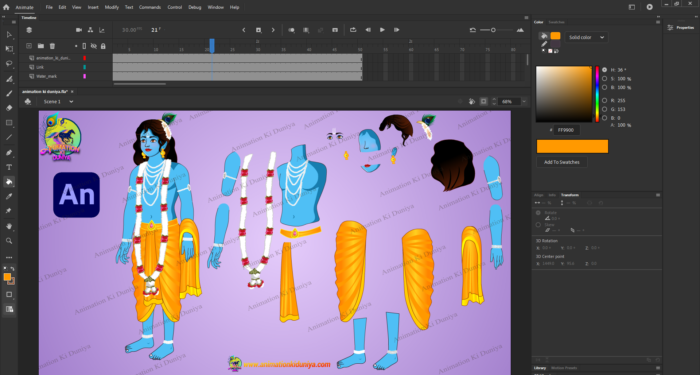Pick the Eraser tool

9,108
